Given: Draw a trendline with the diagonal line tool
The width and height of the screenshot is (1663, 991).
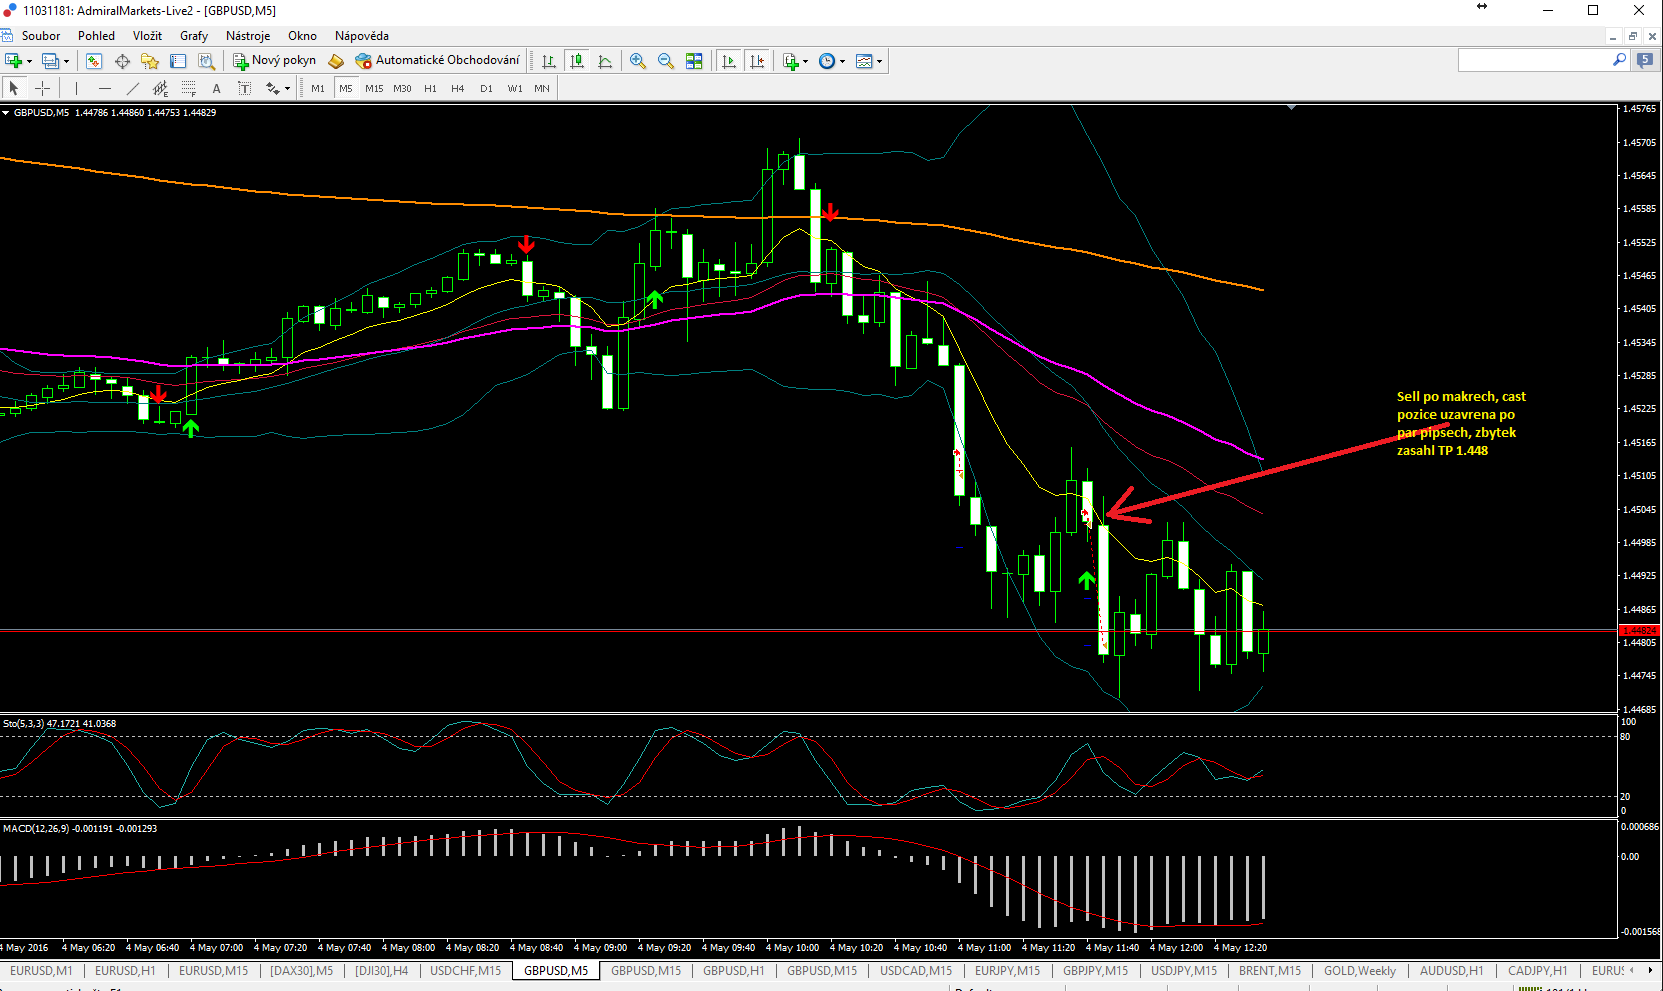Looking at the screenshot, I should [132, 88].
